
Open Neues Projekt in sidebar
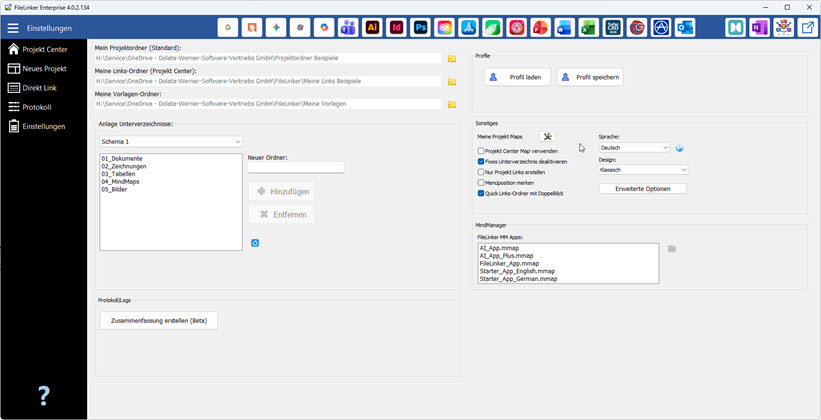pos(44,69)
